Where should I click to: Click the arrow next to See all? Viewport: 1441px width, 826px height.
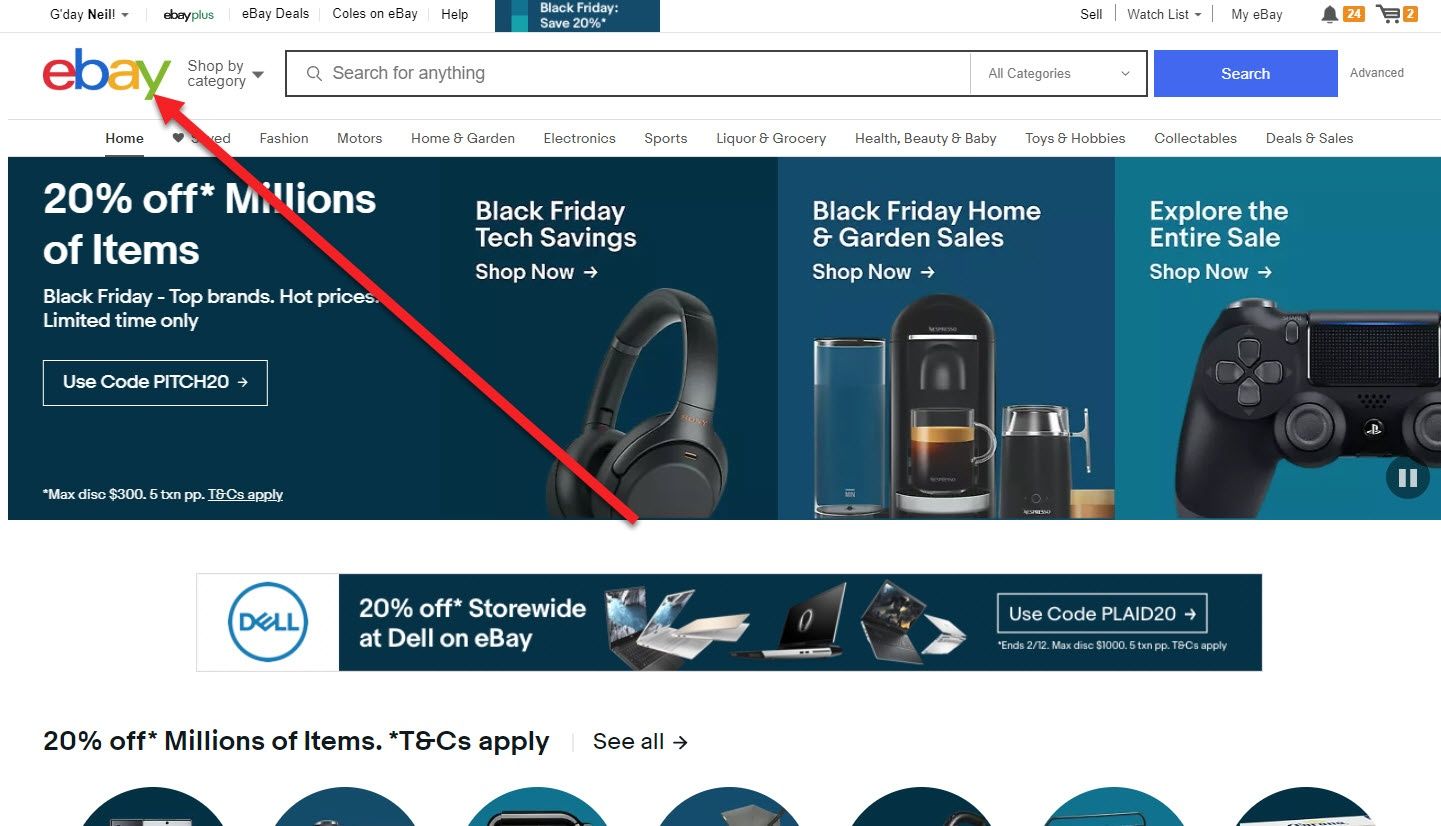[x=680, y=742]
